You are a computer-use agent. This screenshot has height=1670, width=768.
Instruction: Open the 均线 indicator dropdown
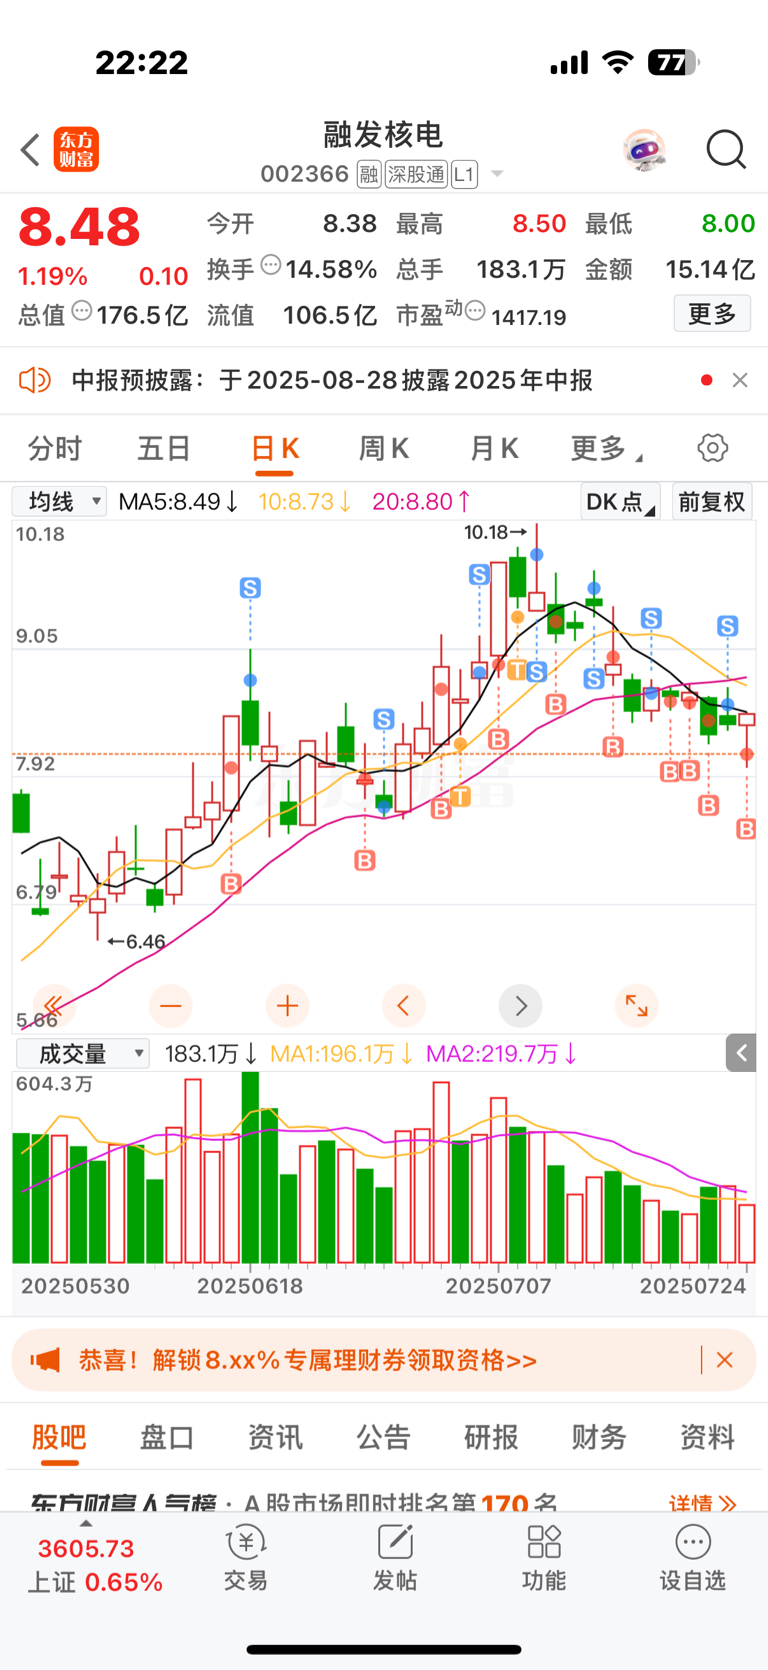tap(59, 501)
